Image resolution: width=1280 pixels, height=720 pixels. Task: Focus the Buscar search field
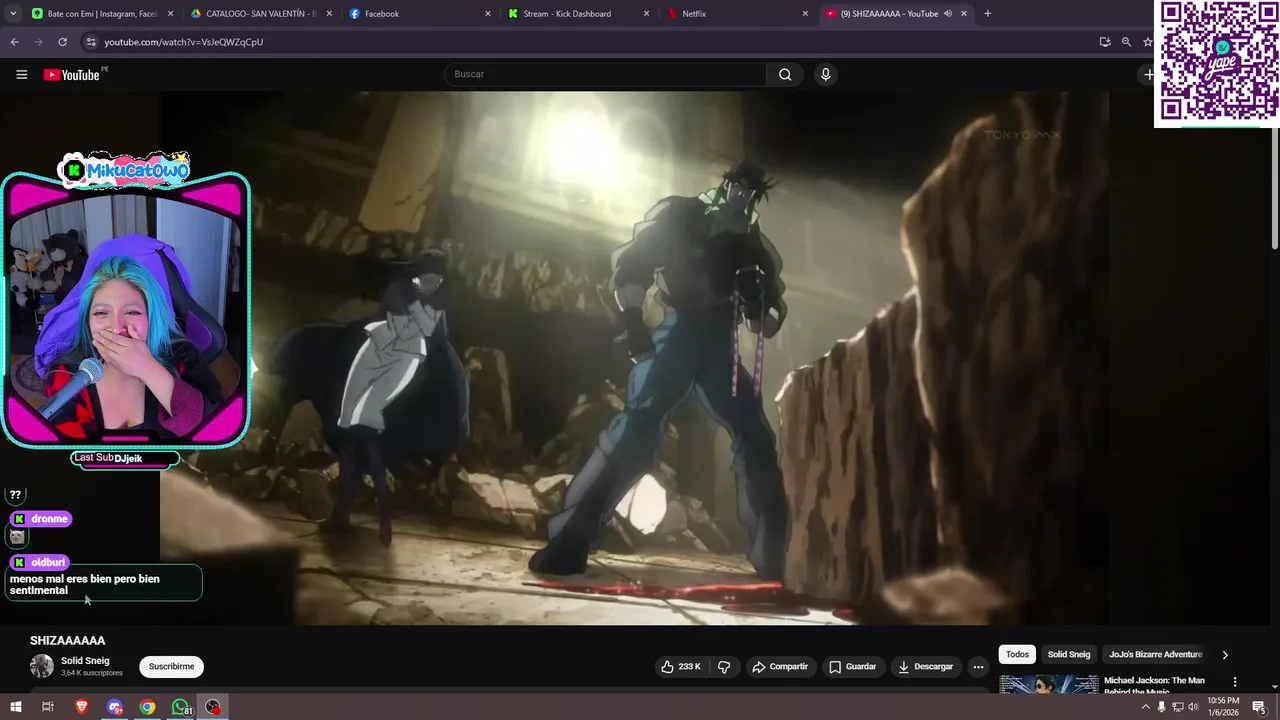(x=605, y=74)
